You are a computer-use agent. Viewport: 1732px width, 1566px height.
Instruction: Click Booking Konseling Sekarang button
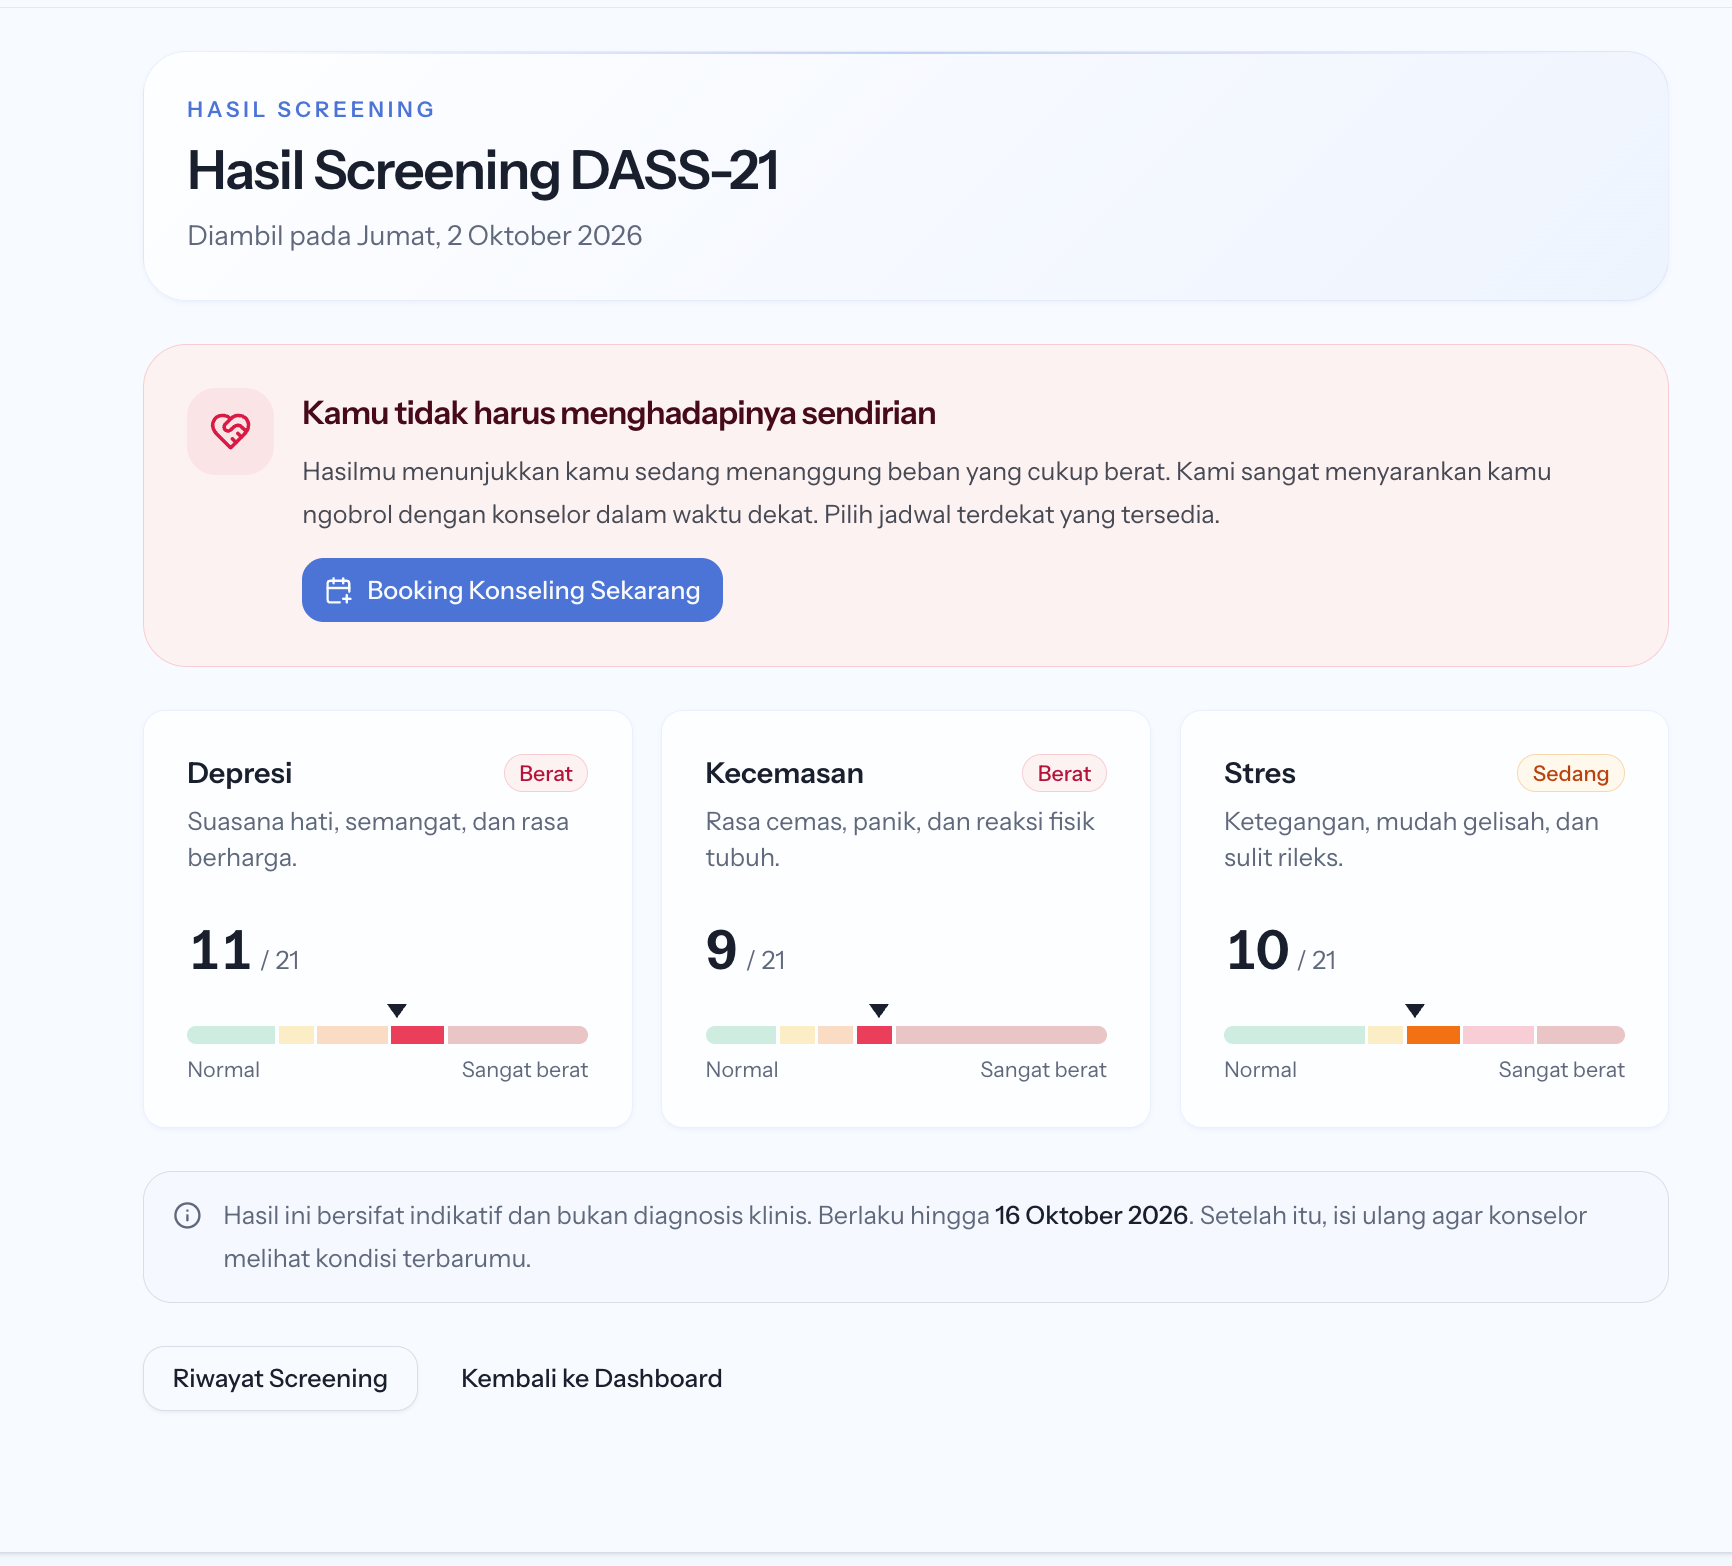[512, 590]
